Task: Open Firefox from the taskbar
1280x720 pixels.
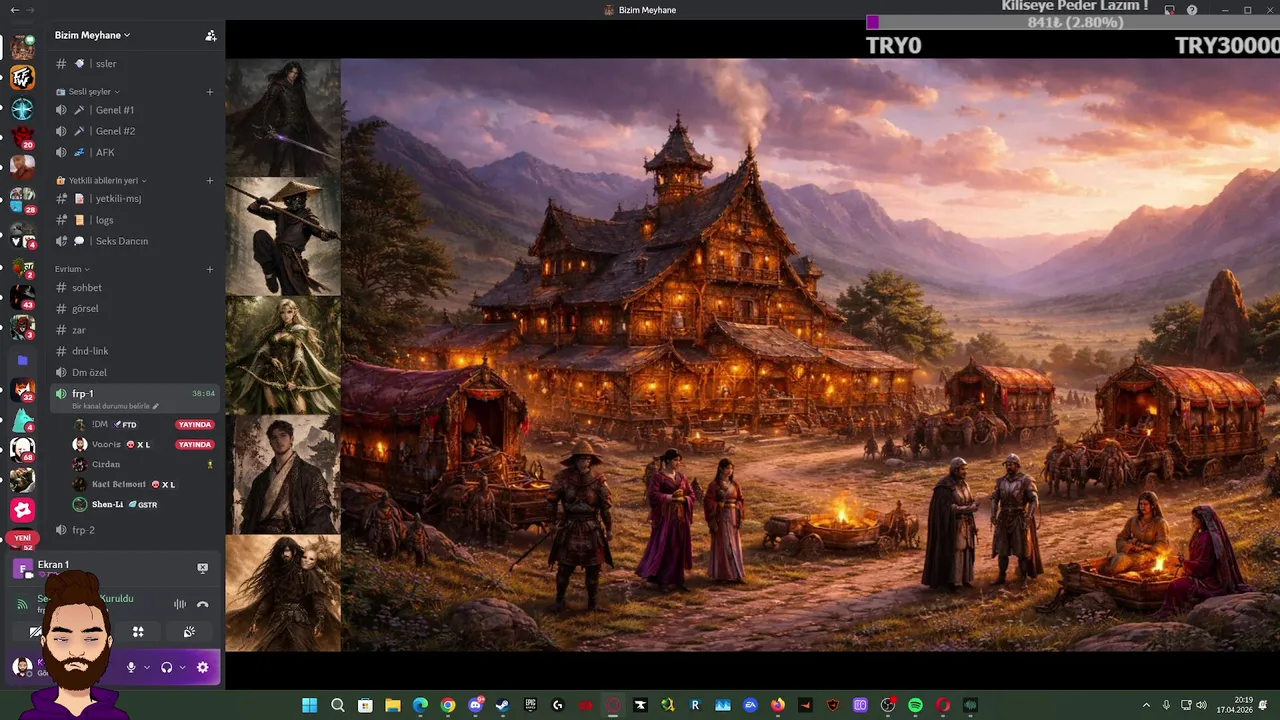Action: (778, 705)
